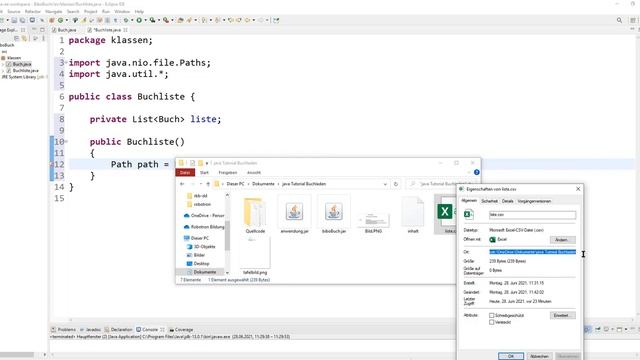Click the Erweitert button
Viewport: 640px width, 360px height.
(x=562, y=316)
